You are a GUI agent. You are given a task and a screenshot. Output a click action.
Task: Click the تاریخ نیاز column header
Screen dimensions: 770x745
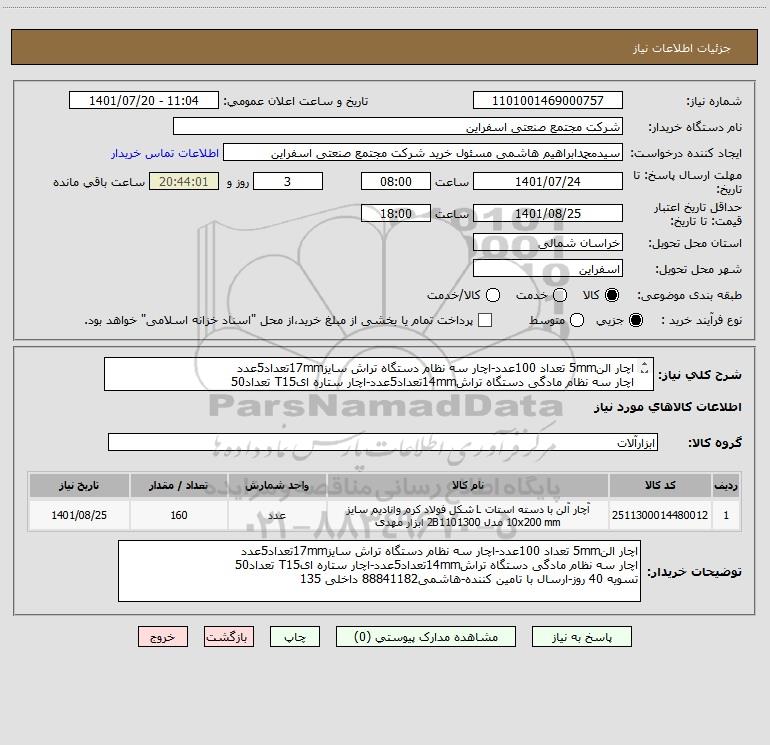79,485
